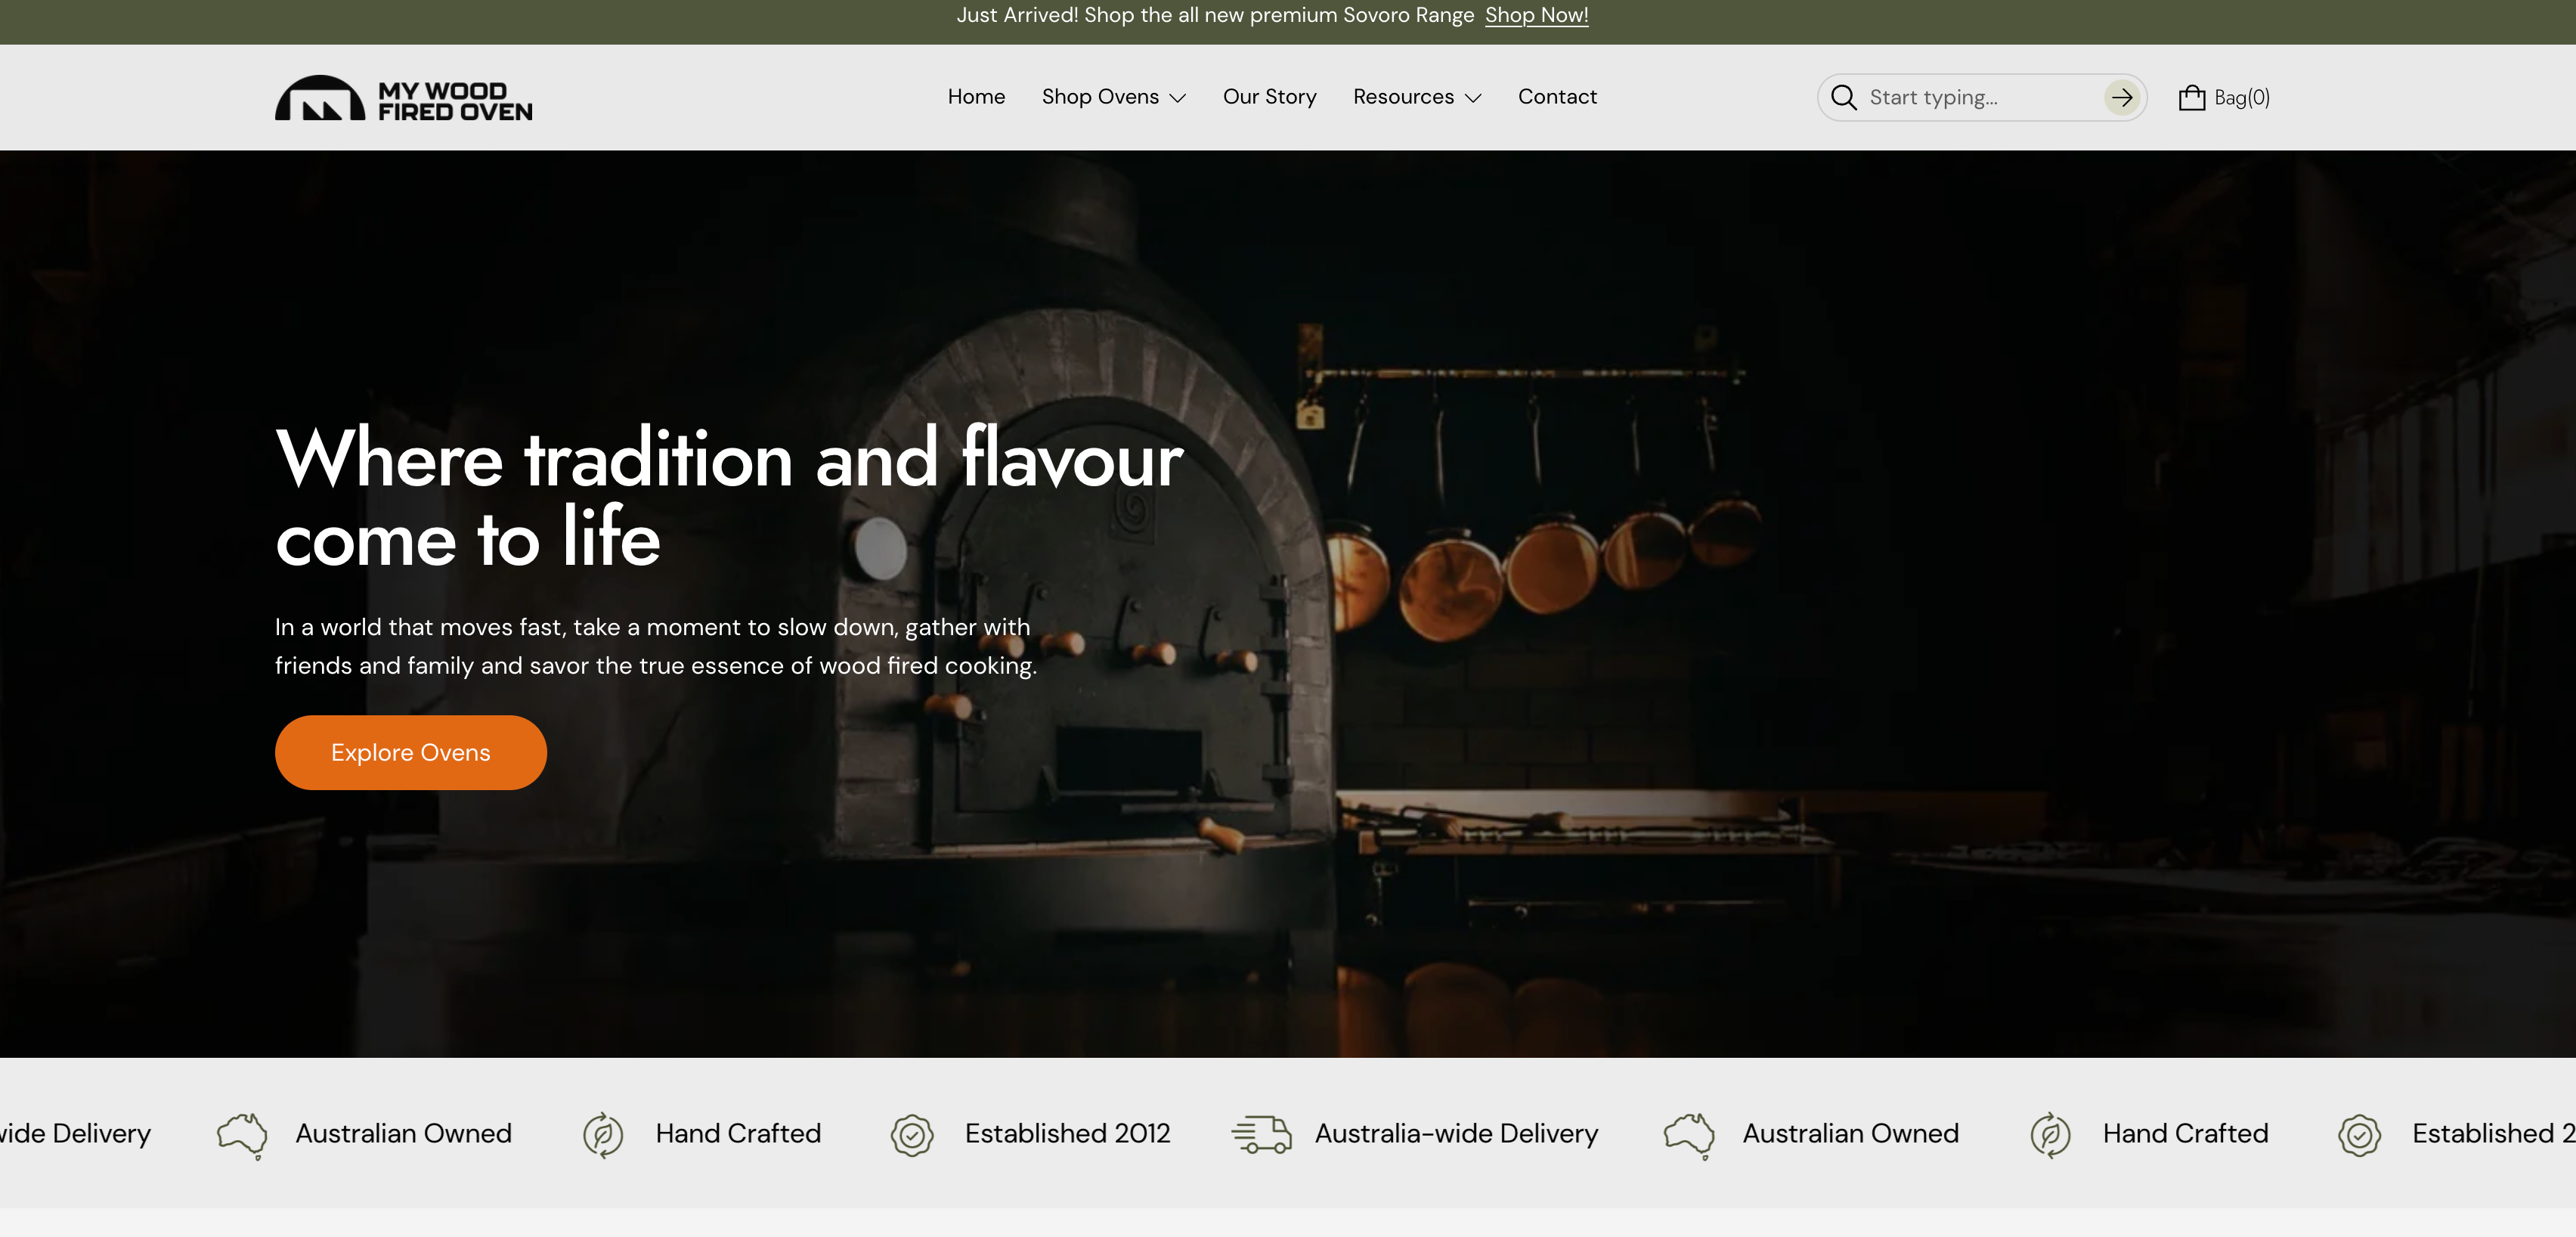Click the search magnifier icon
The height and width of the screenshot is (1237, 2576).
click(1843, 97)
